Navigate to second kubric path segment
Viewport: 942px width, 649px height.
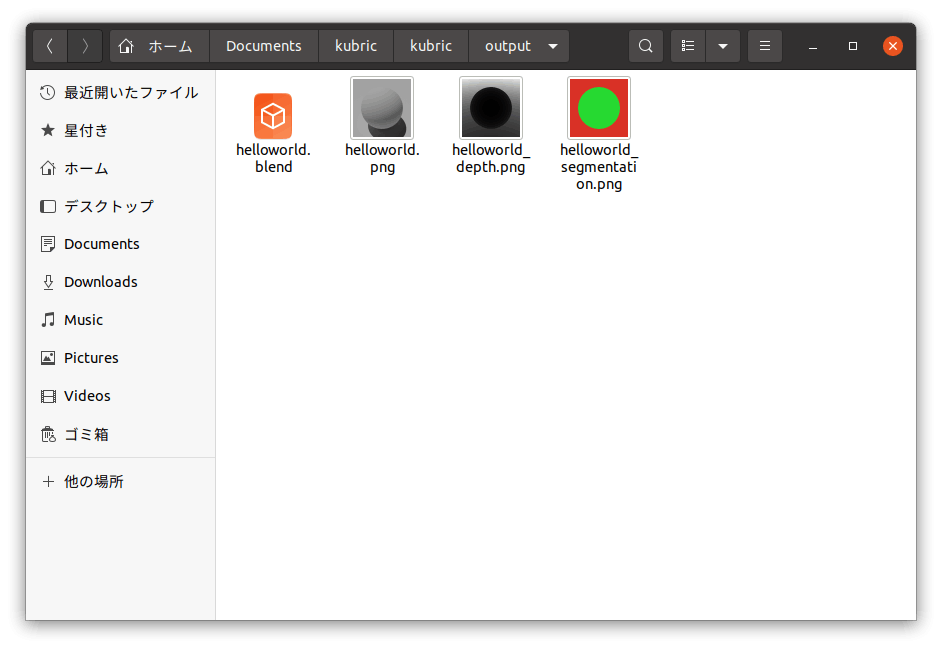[431, 46]
